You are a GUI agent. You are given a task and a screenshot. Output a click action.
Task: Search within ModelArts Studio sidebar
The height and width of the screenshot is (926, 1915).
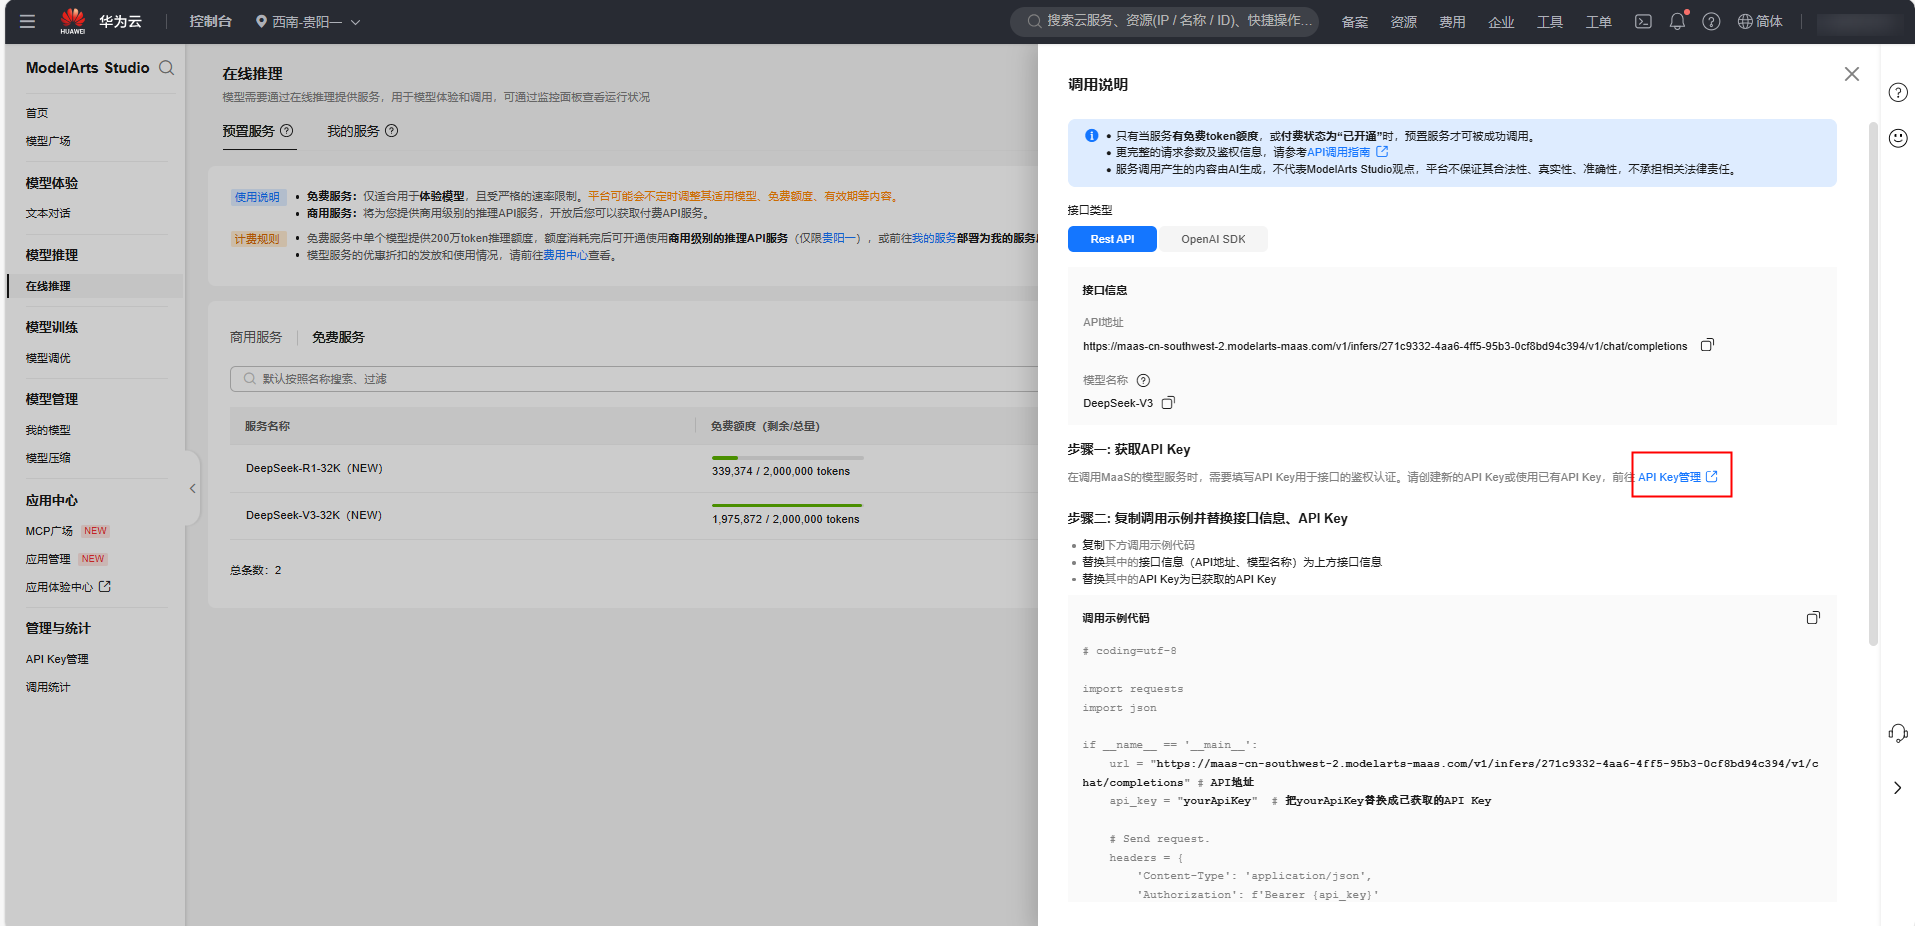tap(167, 68)
